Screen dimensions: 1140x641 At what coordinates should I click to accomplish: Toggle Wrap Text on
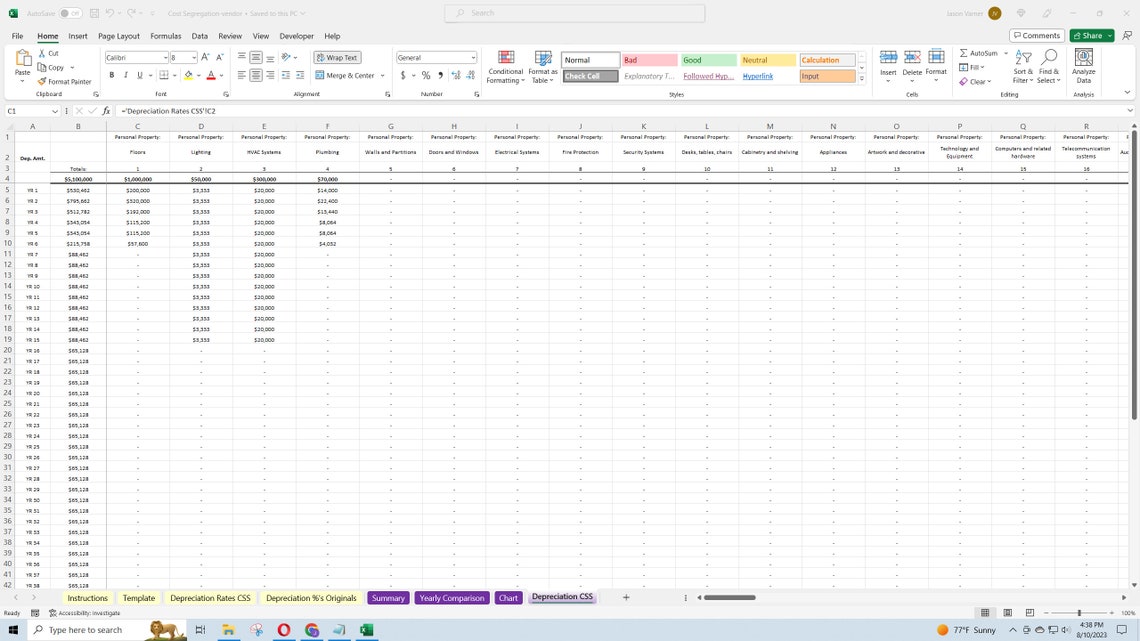click(x=337, y=57)
